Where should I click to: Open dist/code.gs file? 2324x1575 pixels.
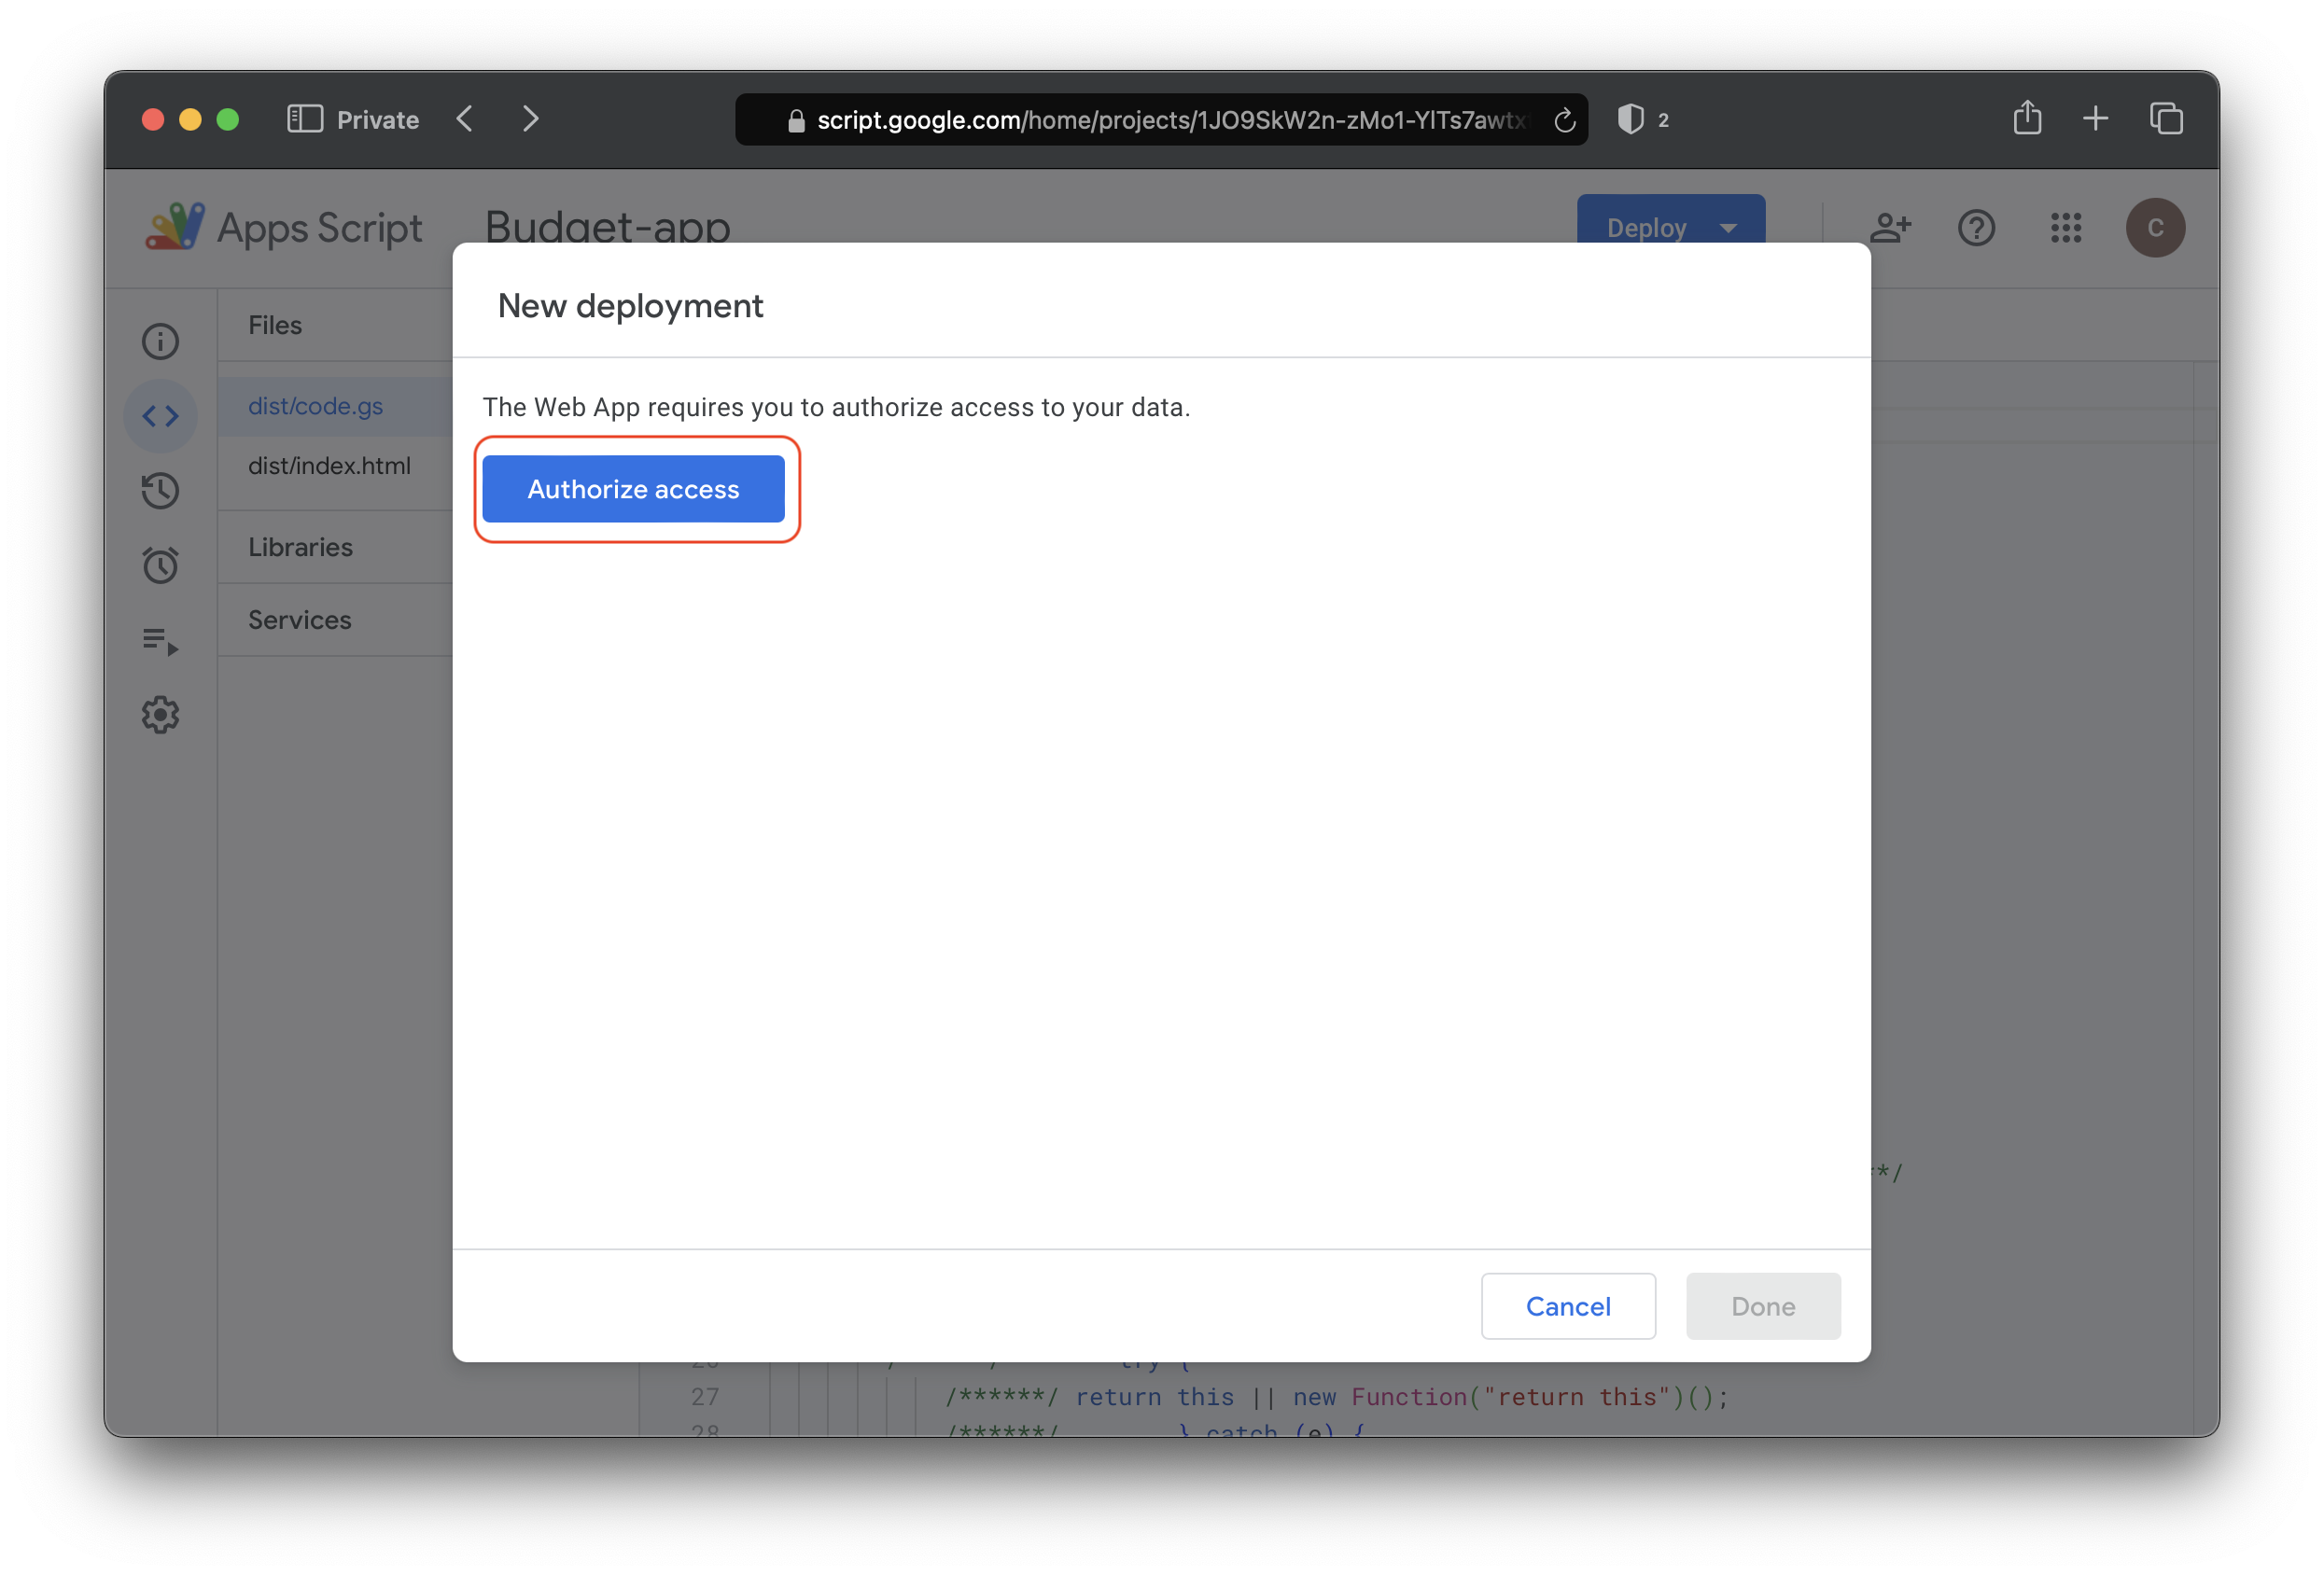coord(316,406)
